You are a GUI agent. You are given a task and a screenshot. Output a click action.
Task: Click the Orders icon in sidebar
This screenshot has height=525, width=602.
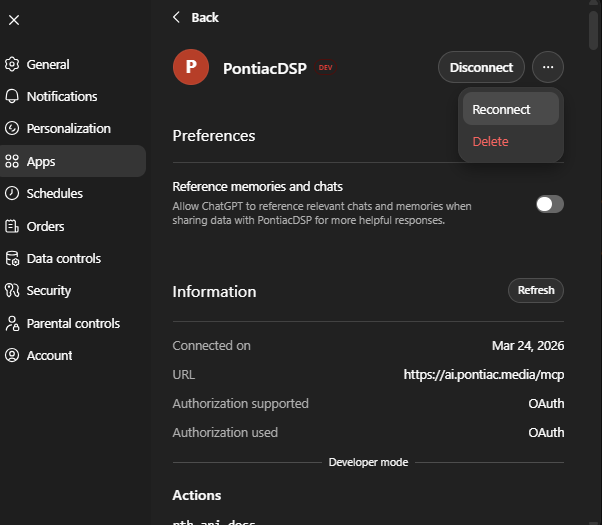(12, 226)
